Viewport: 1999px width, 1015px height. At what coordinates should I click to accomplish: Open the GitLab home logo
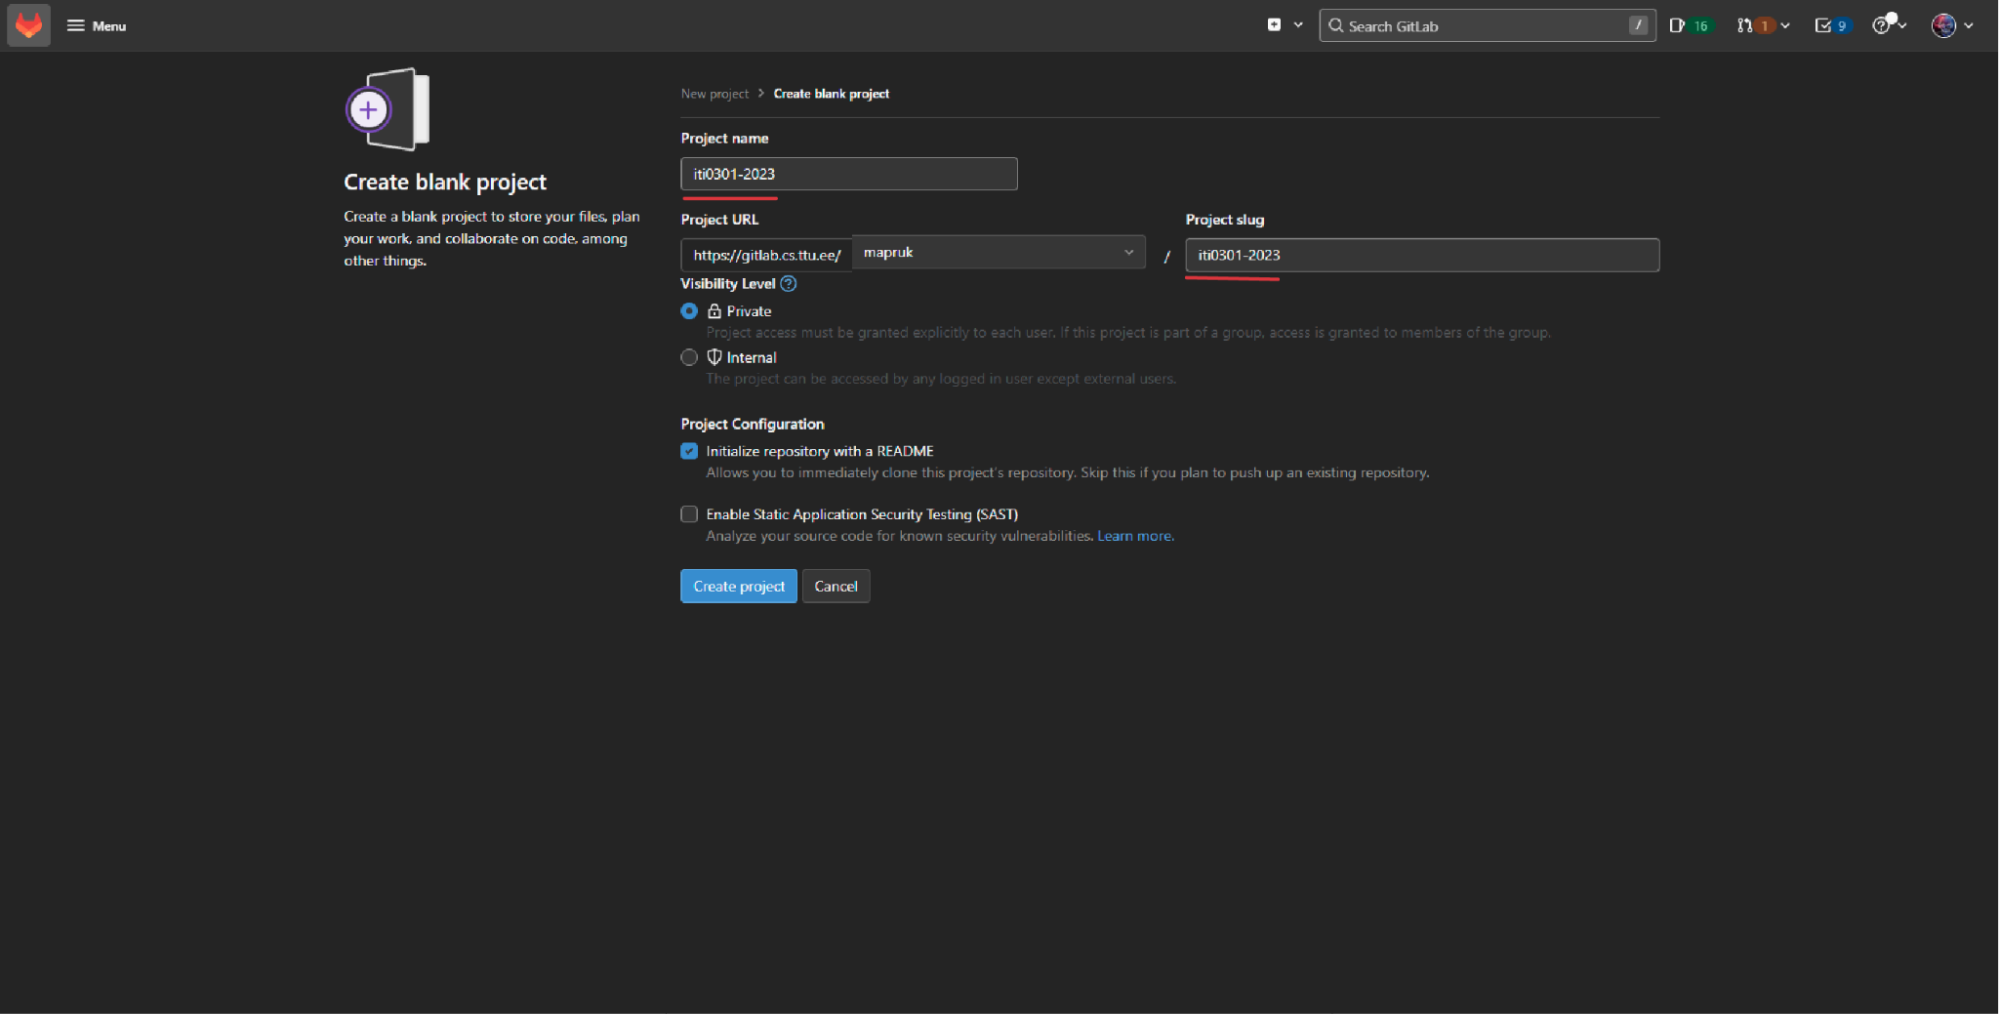(x=29, y=25)
